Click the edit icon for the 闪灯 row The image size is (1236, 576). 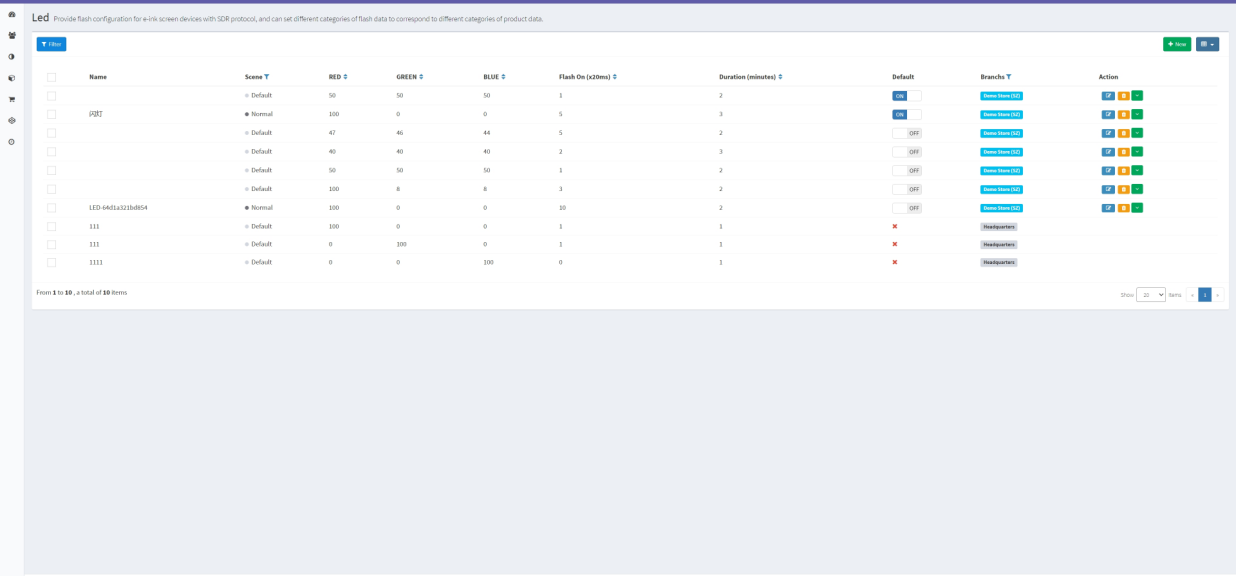1108,114
